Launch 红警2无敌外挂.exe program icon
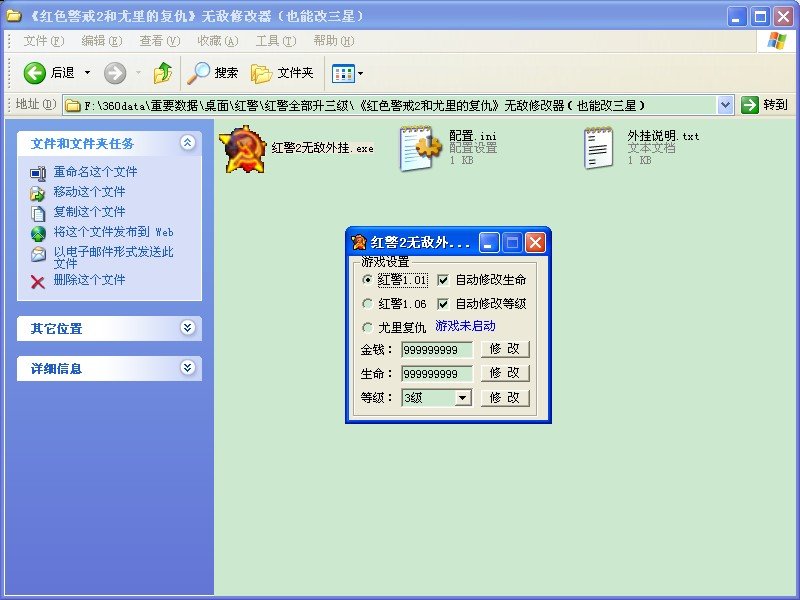800x600 pixels. [x=243, y=150]
